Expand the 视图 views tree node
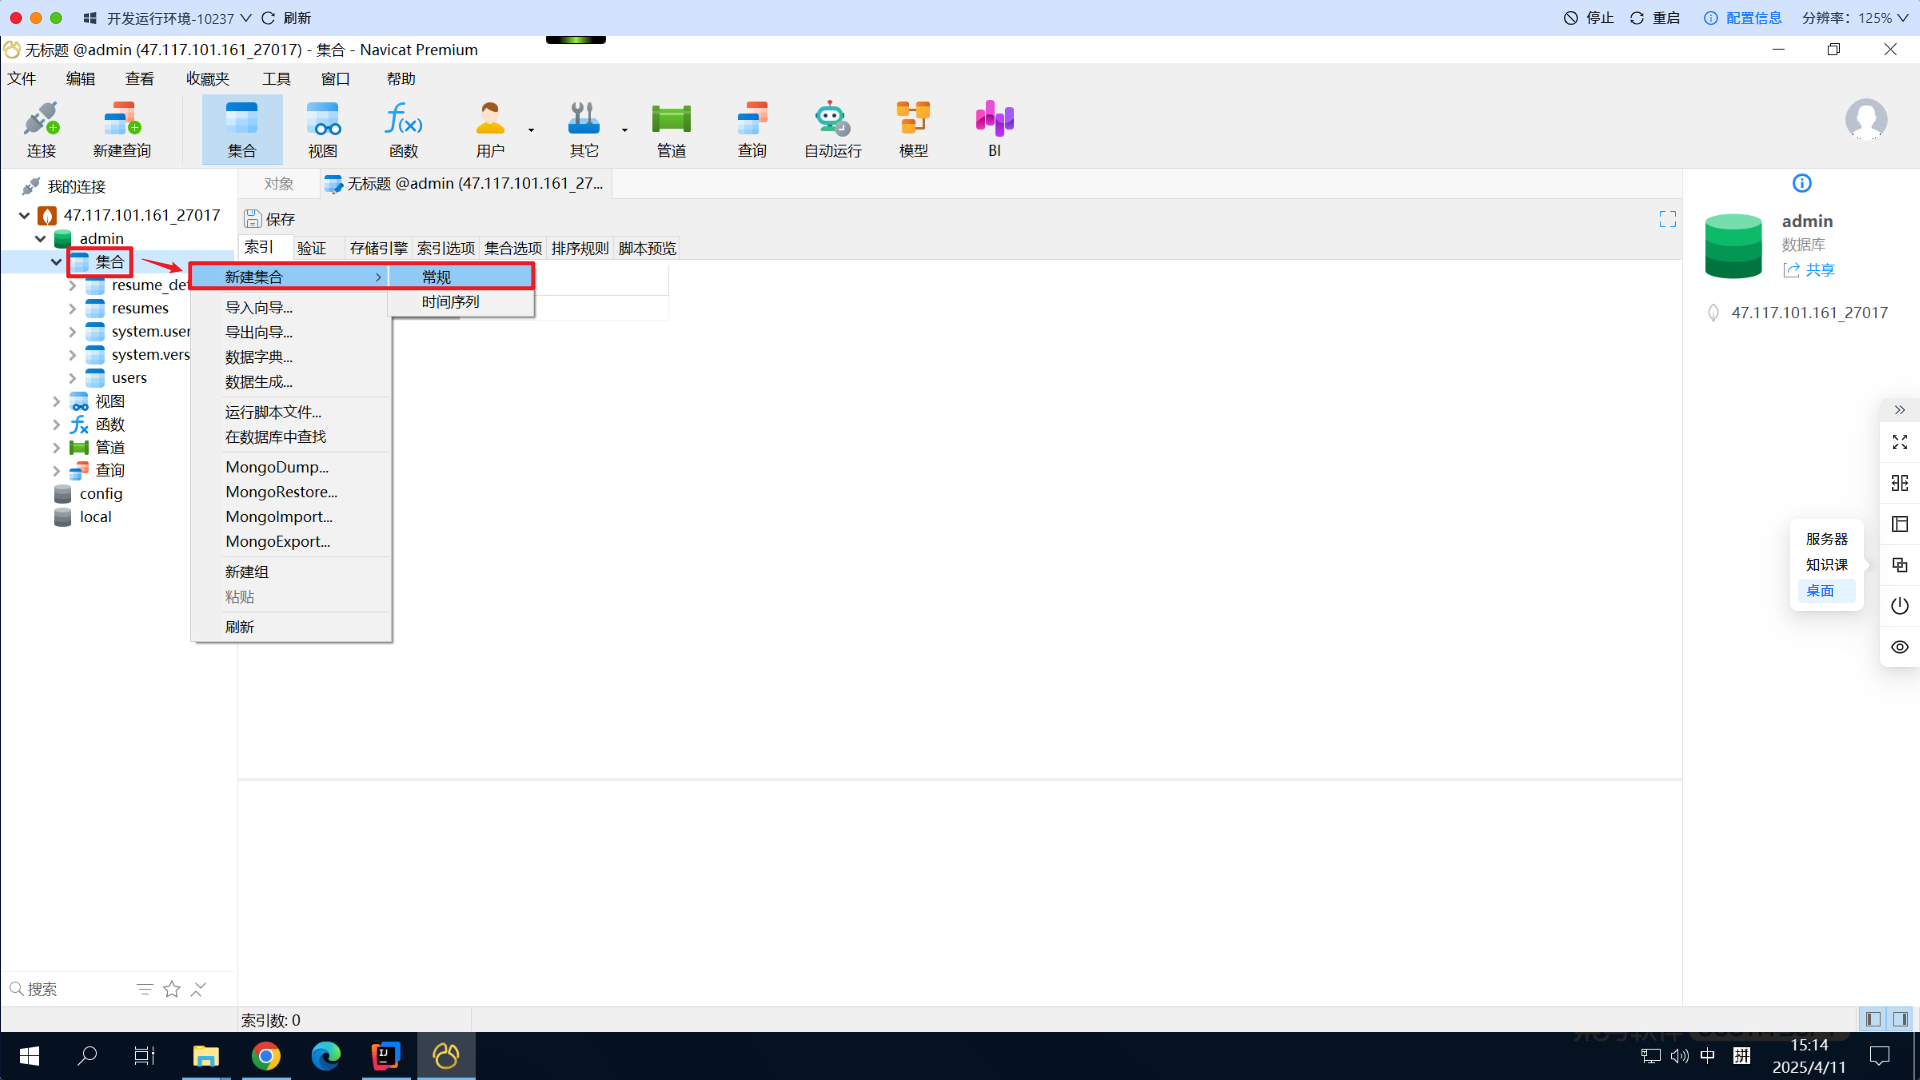Viewport: 1920px width, 1080px height. pyautogui.click(x=56, y=401)
